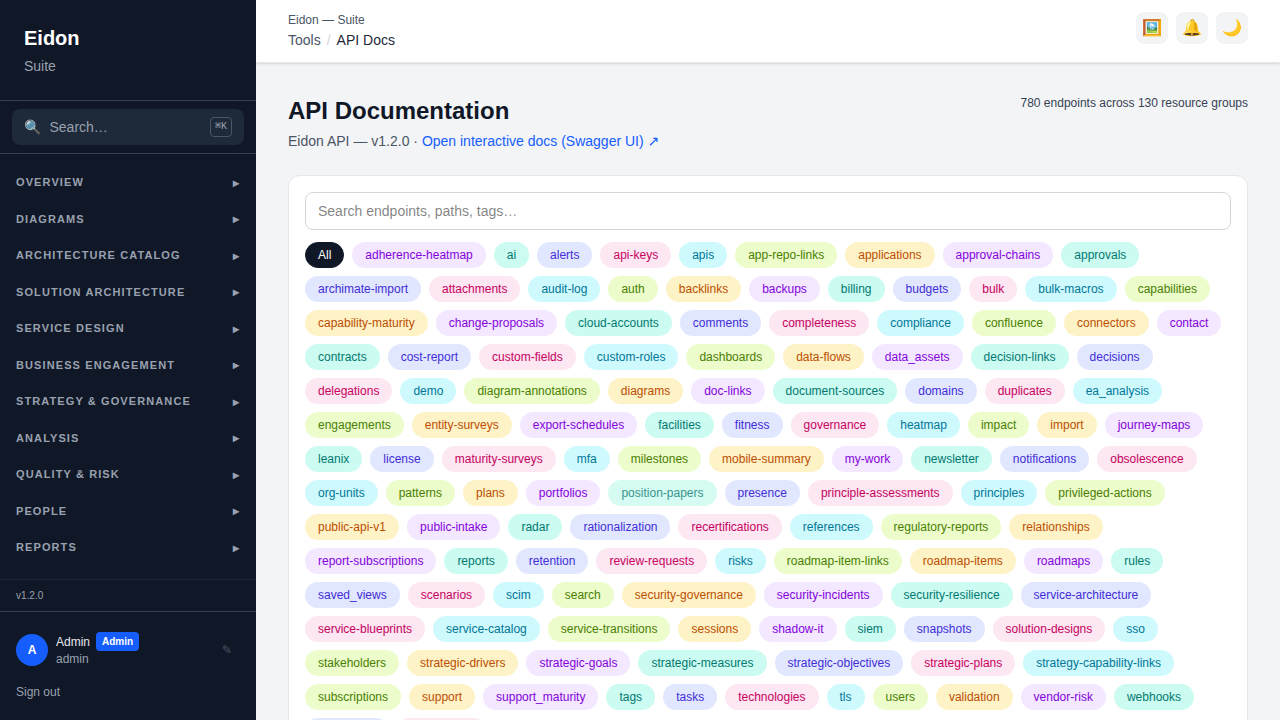This screenshot has height=720, width=1280.
Task: Expand the Diagrams section
Action: click(128, 219)
